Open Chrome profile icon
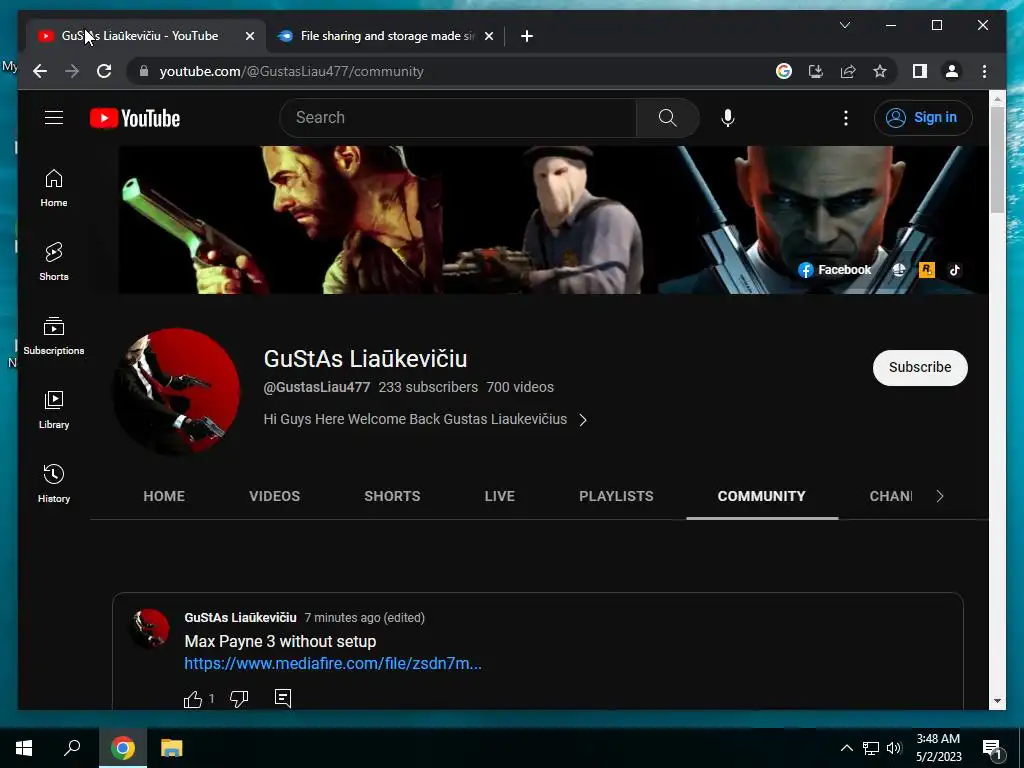Viewport: 1024px width, 768px height. (x=952, y=71)
